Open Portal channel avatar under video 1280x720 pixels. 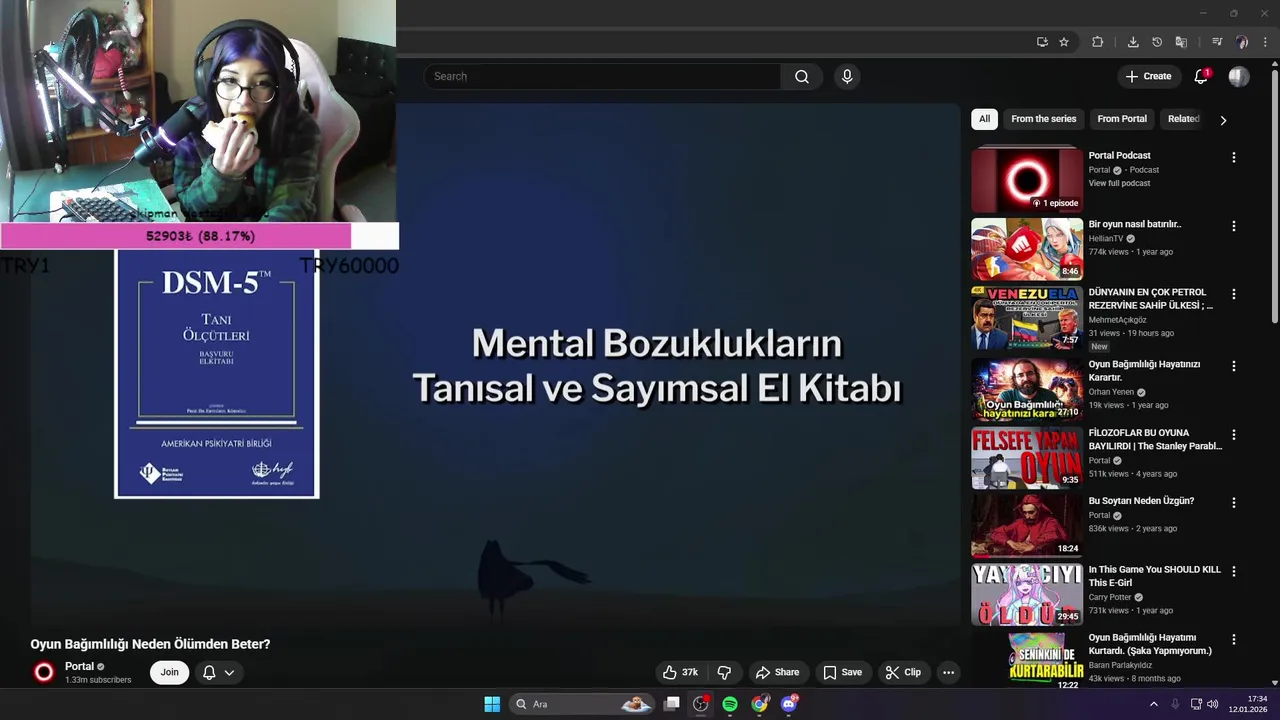click(x=44, y=673)
